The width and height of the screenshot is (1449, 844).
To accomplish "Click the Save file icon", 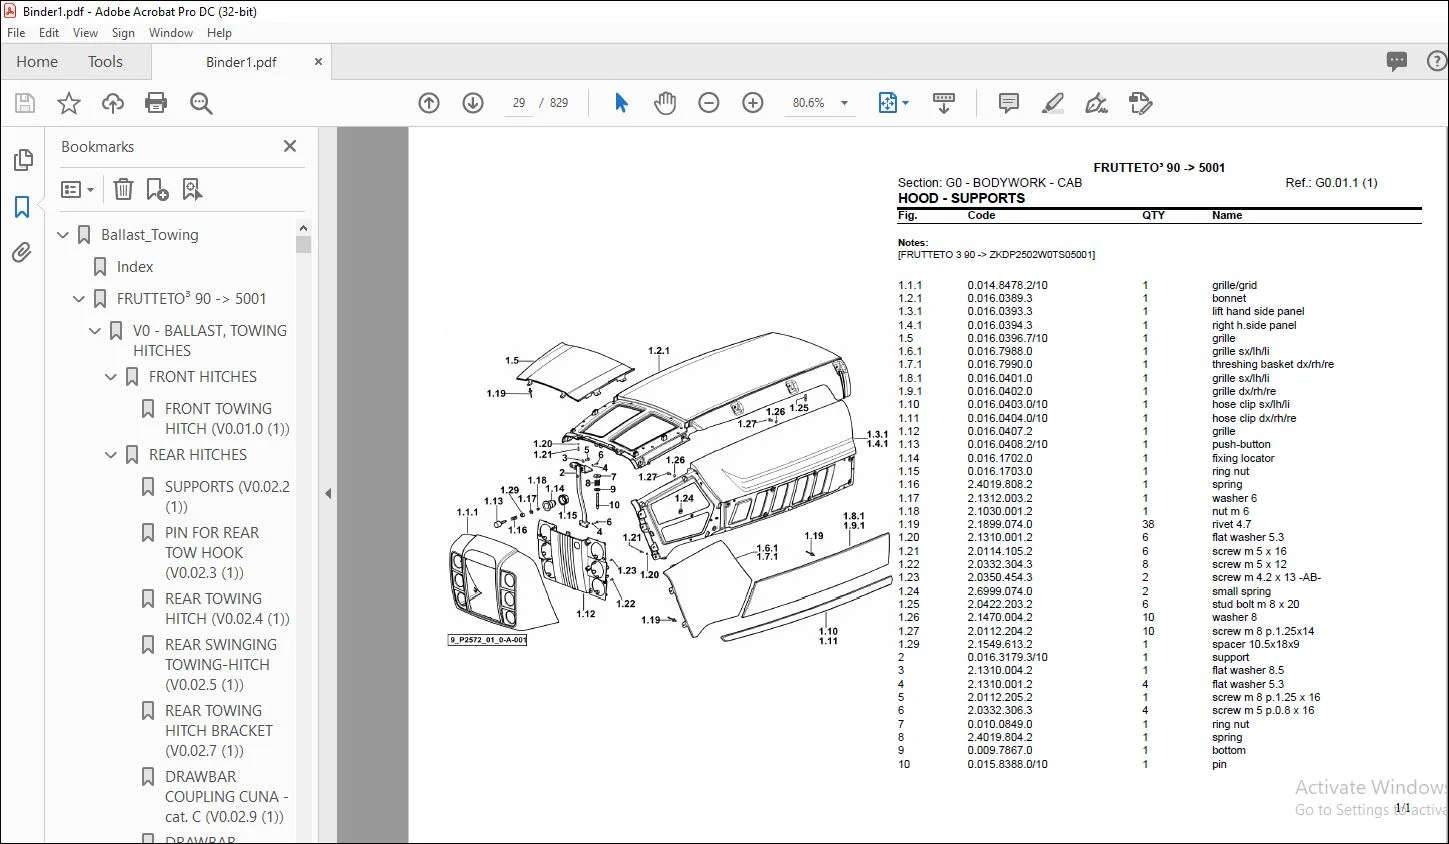I will point(25,103).
